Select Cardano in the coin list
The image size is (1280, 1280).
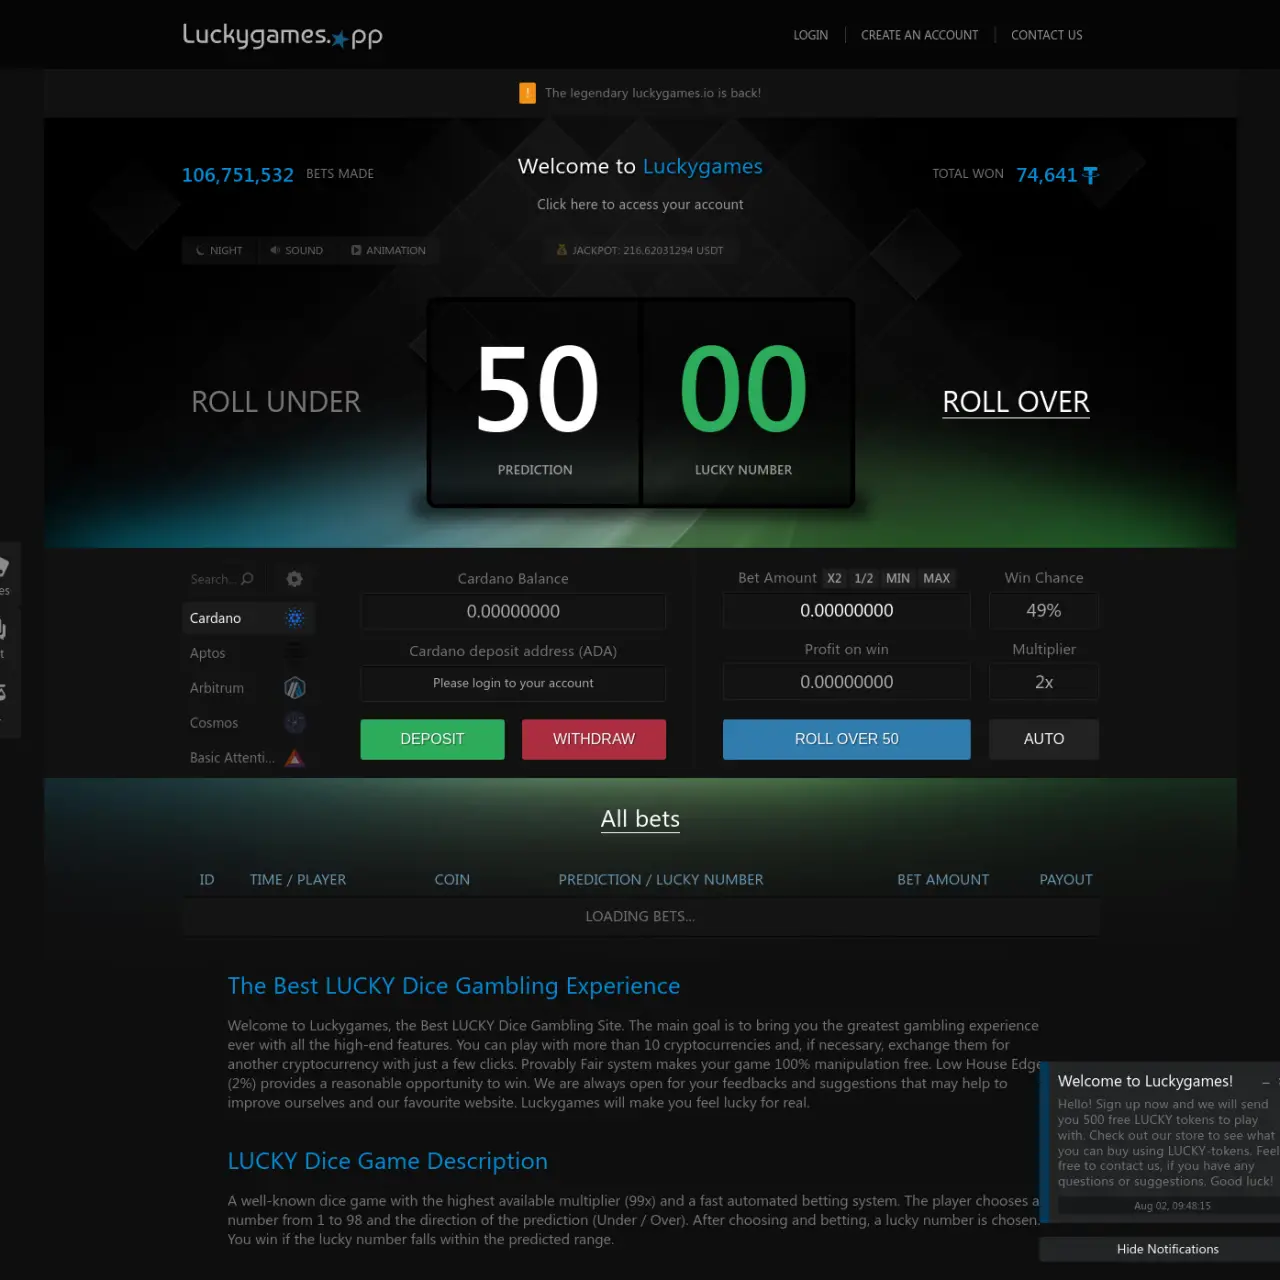click(248, 618)
